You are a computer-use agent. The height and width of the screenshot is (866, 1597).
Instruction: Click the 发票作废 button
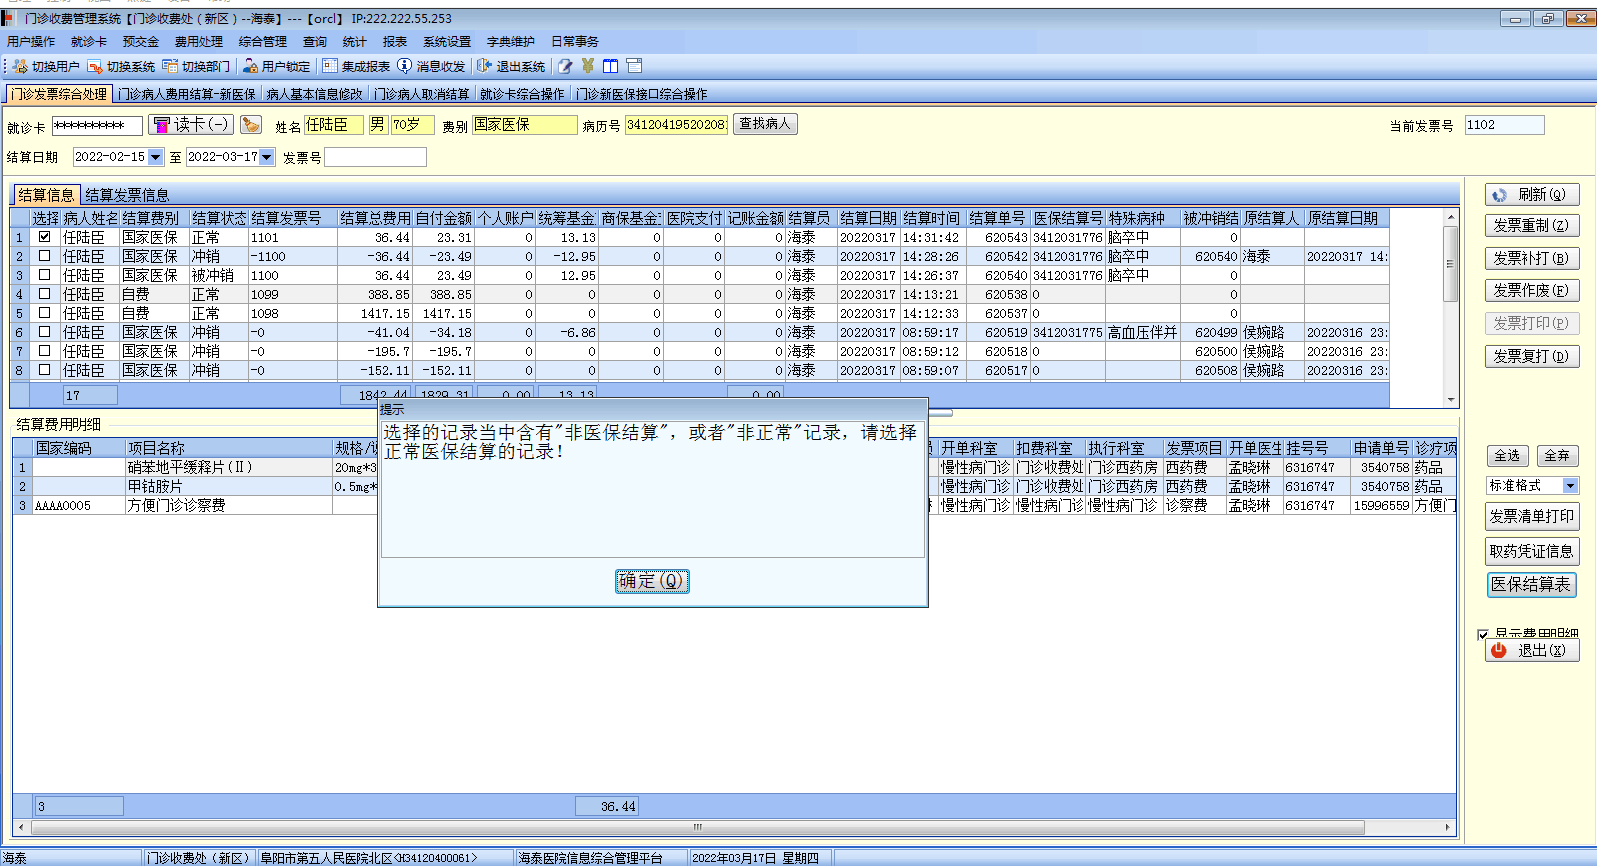coord(1532,291)
